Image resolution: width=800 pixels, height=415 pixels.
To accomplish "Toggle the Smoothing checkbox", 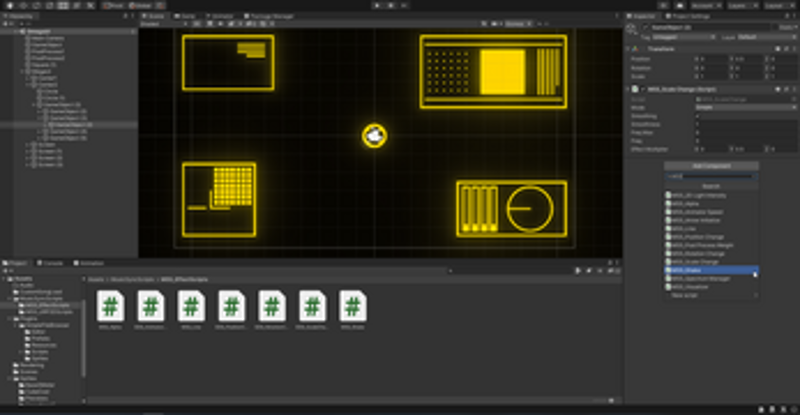I will point(698,116).
